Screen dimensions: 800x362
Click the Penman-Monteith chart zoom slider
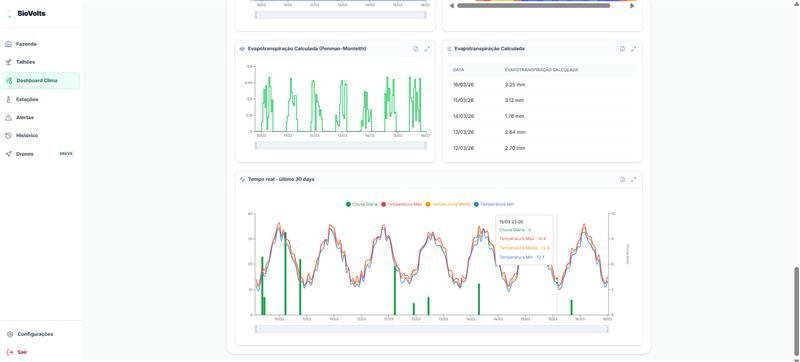coord(341,145)
